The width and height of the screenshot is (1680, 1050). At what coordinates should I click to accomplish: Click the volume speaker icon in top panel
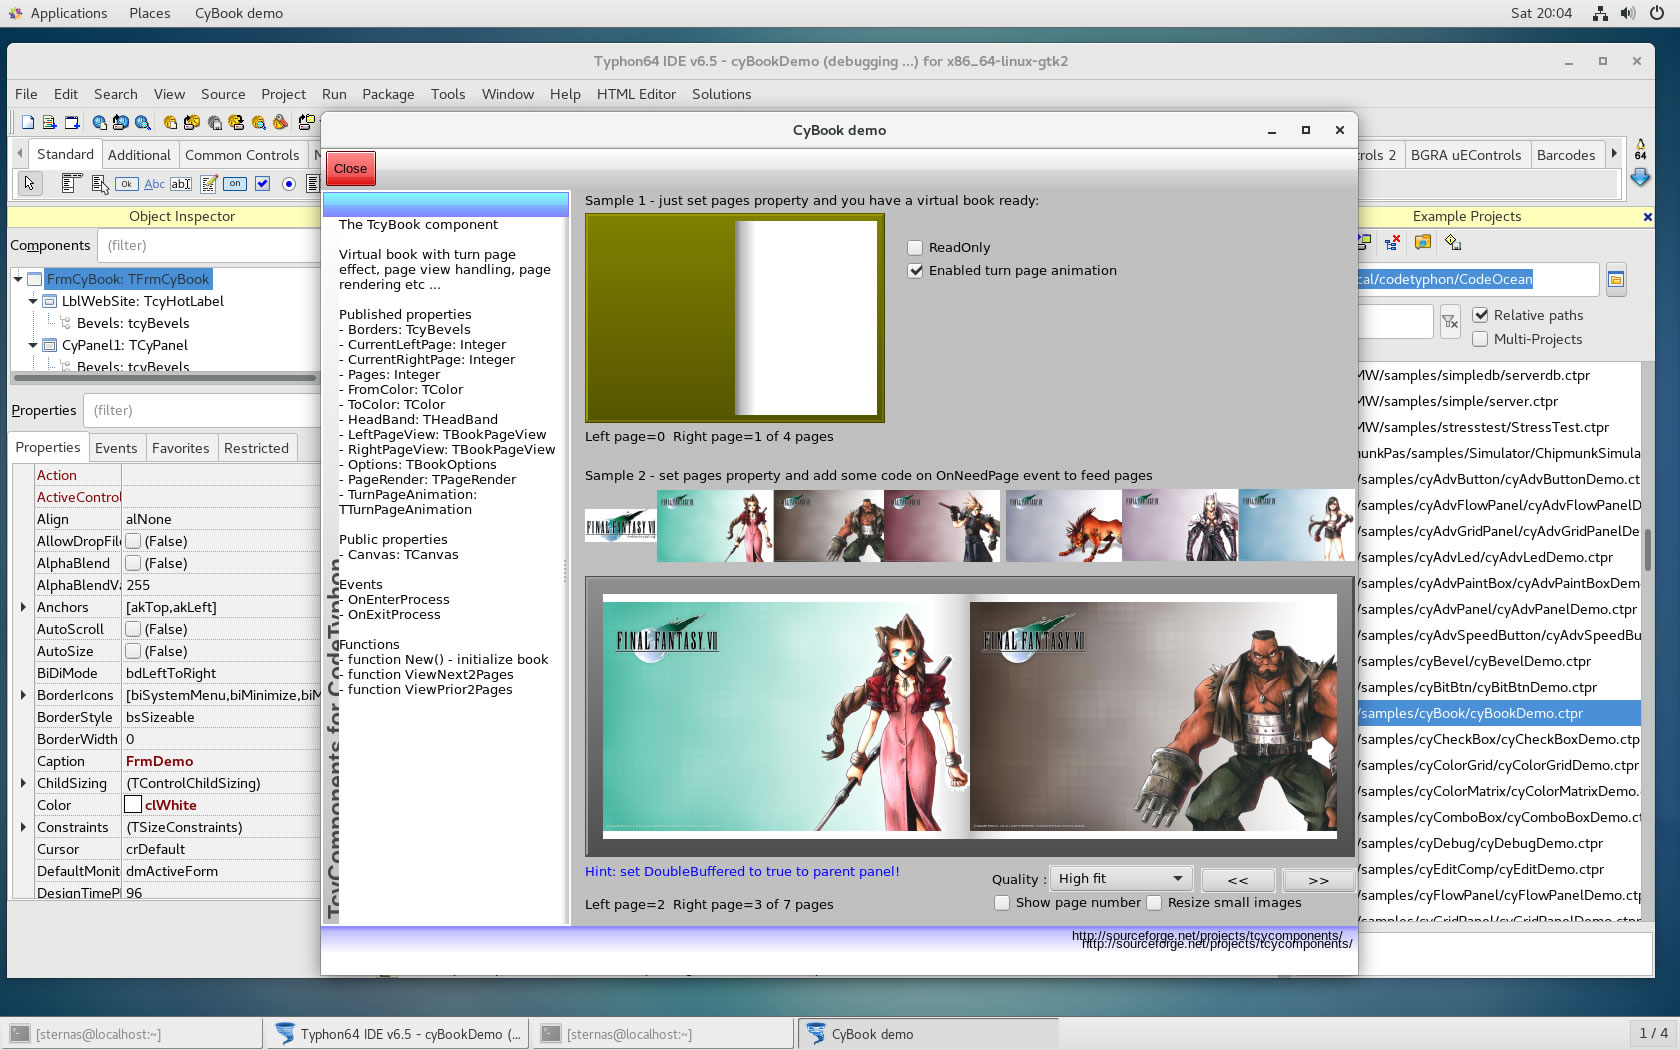[1628, 13]
